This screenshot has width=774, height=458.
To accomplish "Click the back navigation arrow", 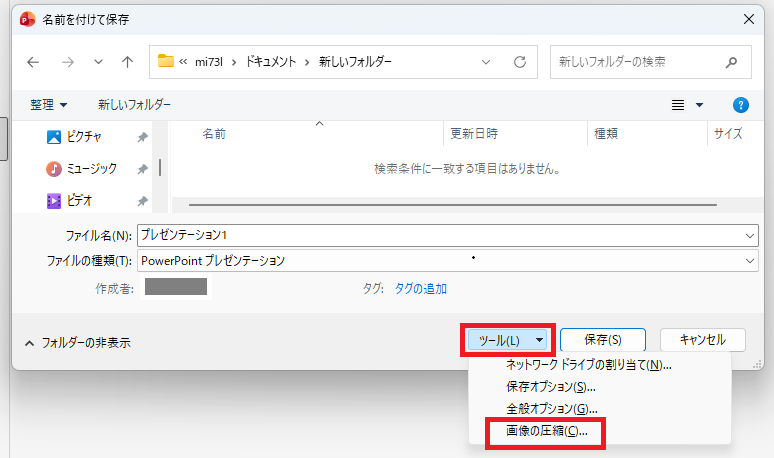I will point(33,62).
